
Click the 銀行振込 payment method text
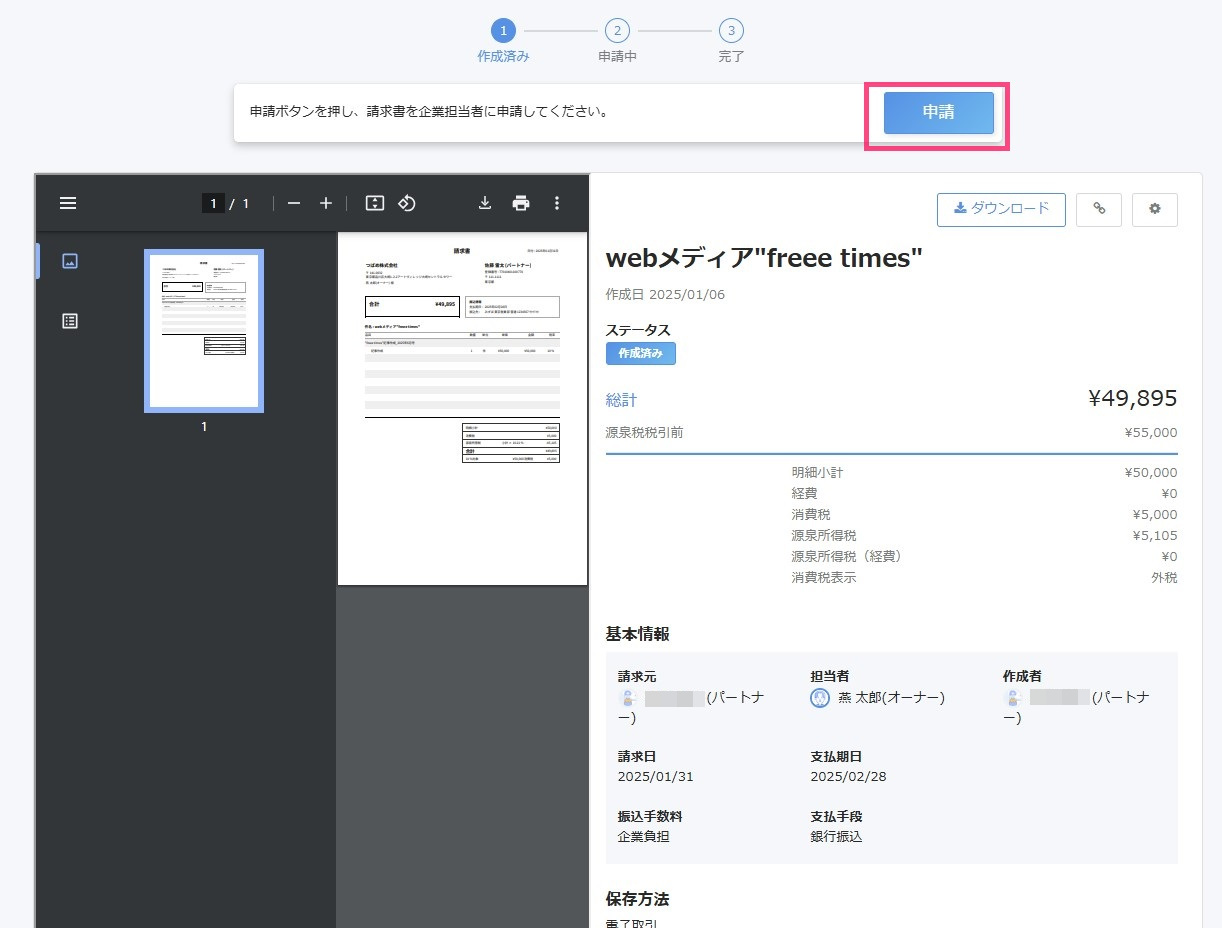(x=836, y=836)
